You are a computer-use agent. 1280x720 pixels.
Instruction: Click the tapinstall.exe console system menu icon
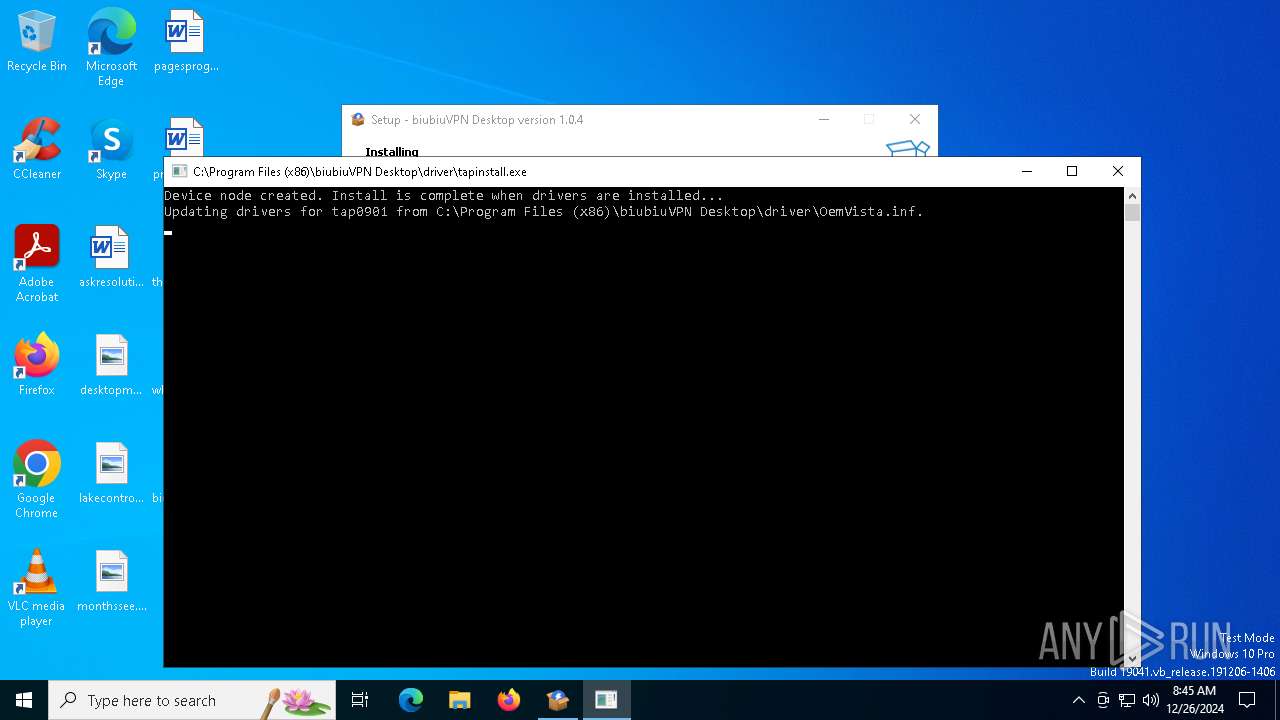coord(179,171)
